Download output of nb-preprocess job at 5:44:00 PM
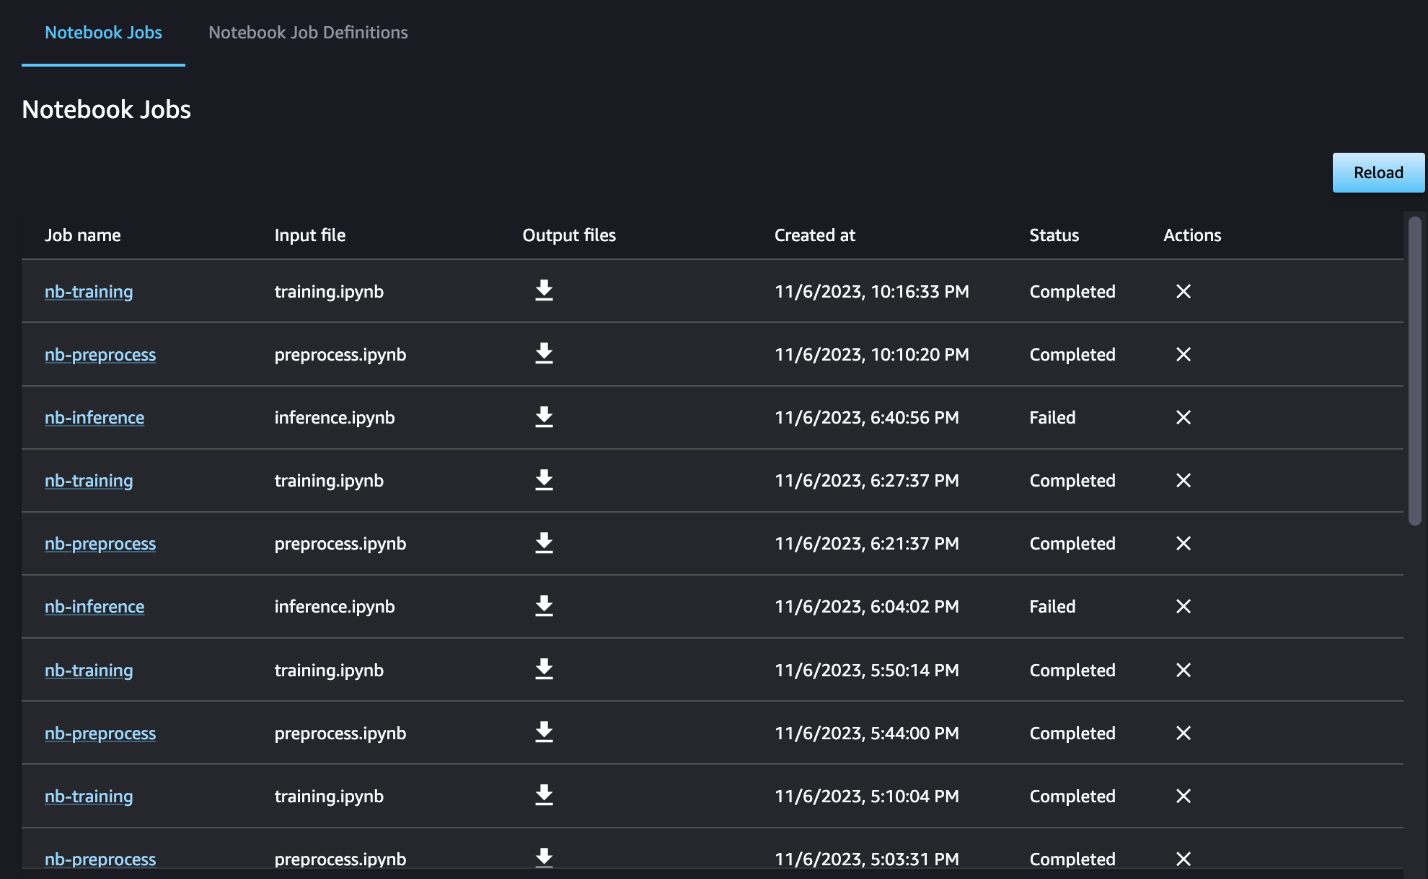Image resolution: width=1428 pixels, height=879 pixels. (544, 732)
